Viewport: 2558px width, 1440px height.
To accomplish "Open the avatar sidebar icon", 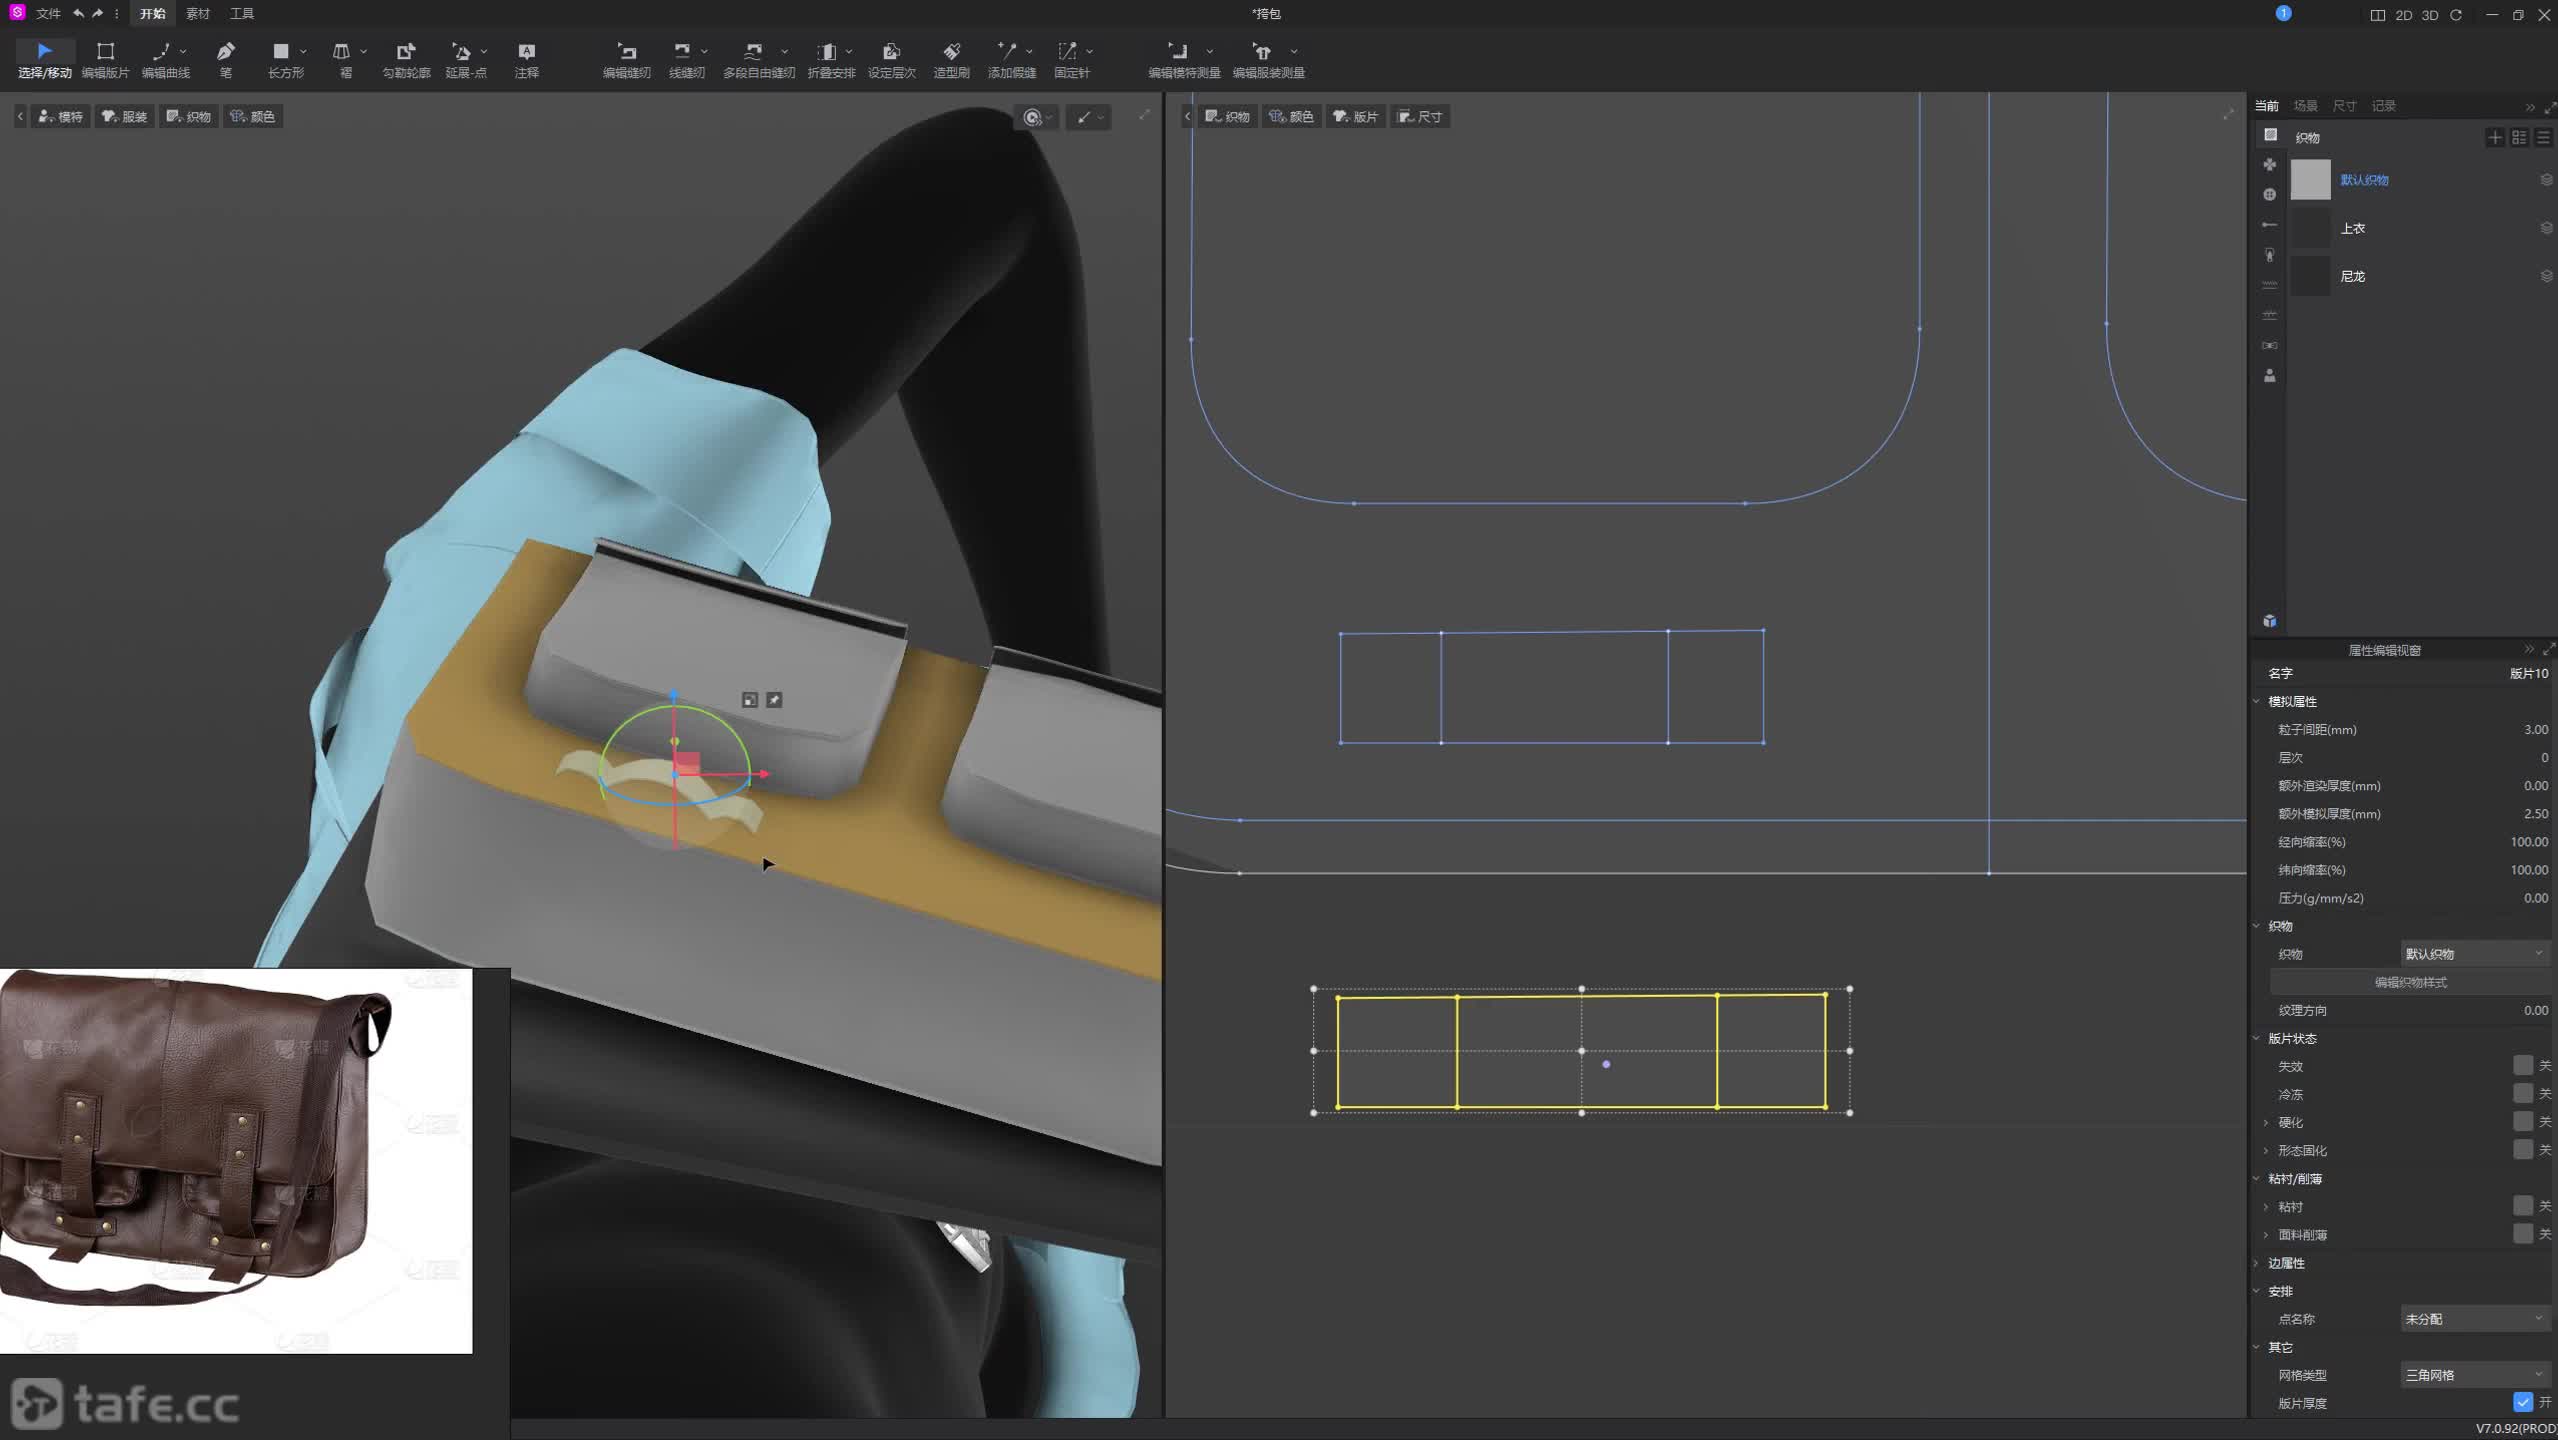I will pos(2269,375).
